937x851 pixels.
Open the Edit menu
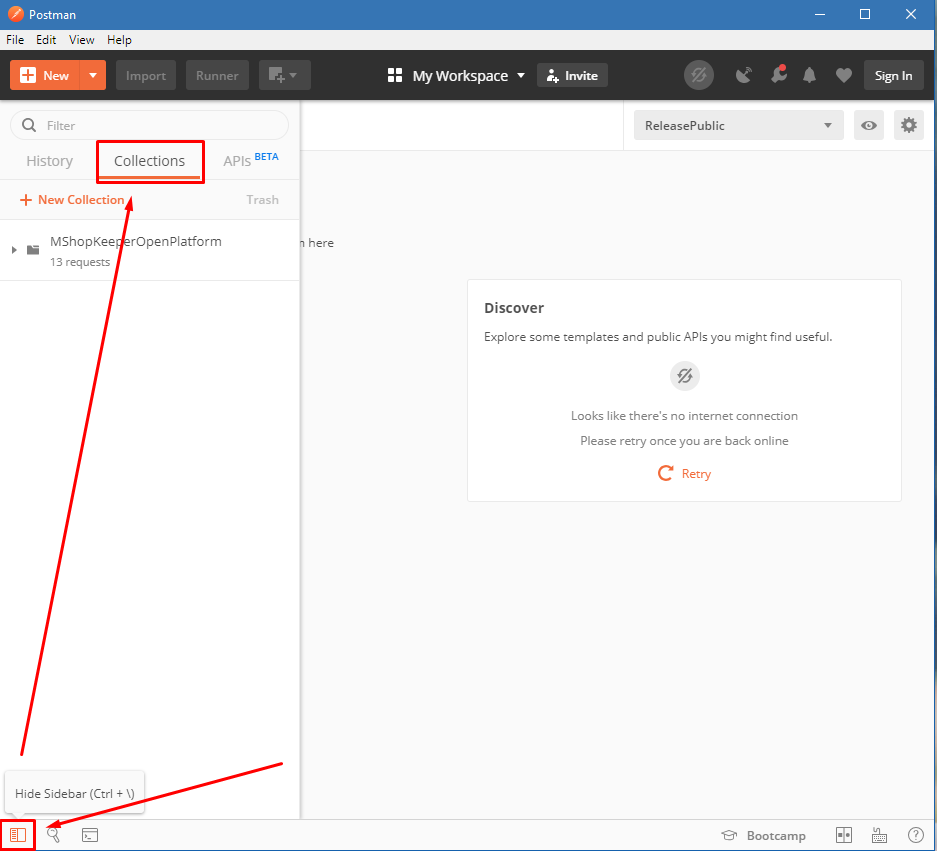click(46, 39)
